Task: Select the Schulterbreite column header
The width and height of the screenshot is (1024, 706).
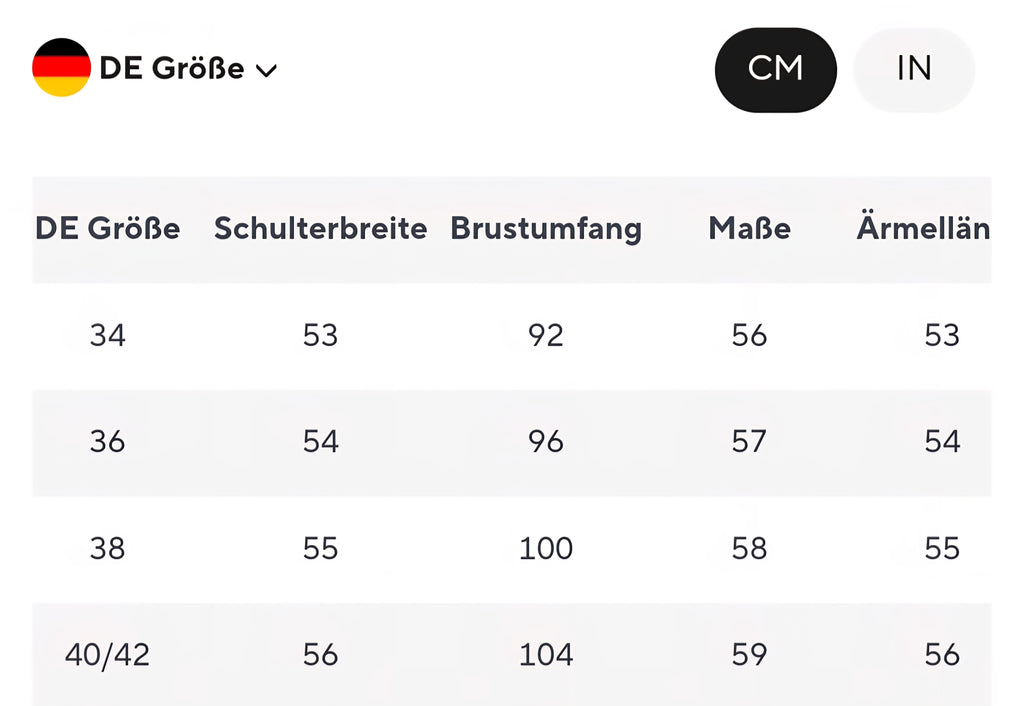Action: point(321,229)
